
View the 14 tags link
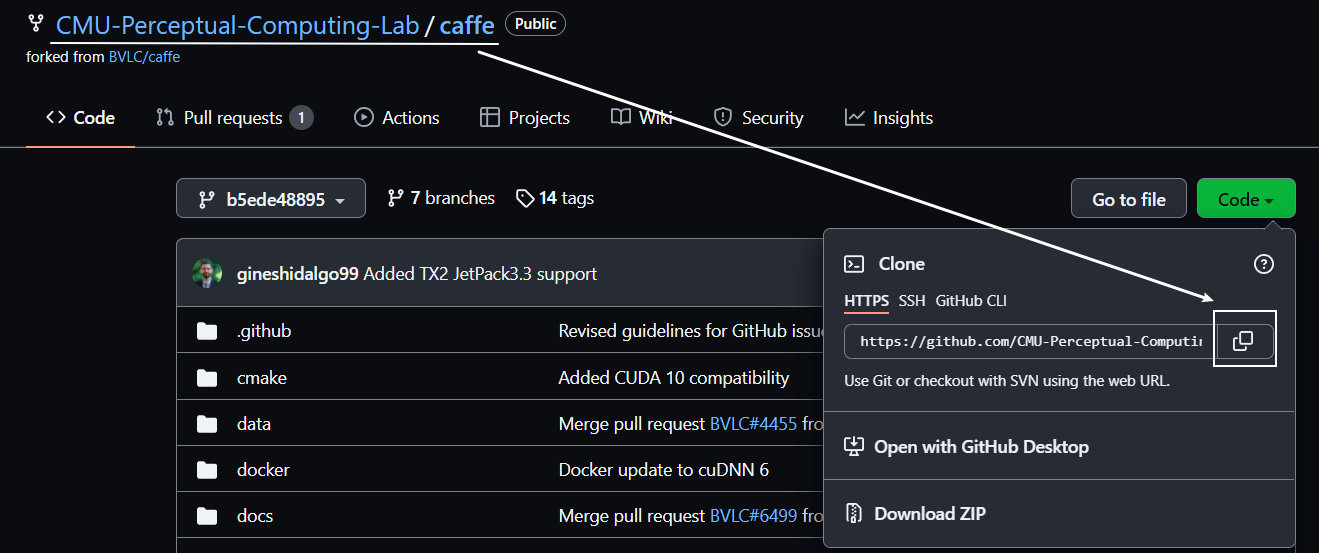pos(555,198)
